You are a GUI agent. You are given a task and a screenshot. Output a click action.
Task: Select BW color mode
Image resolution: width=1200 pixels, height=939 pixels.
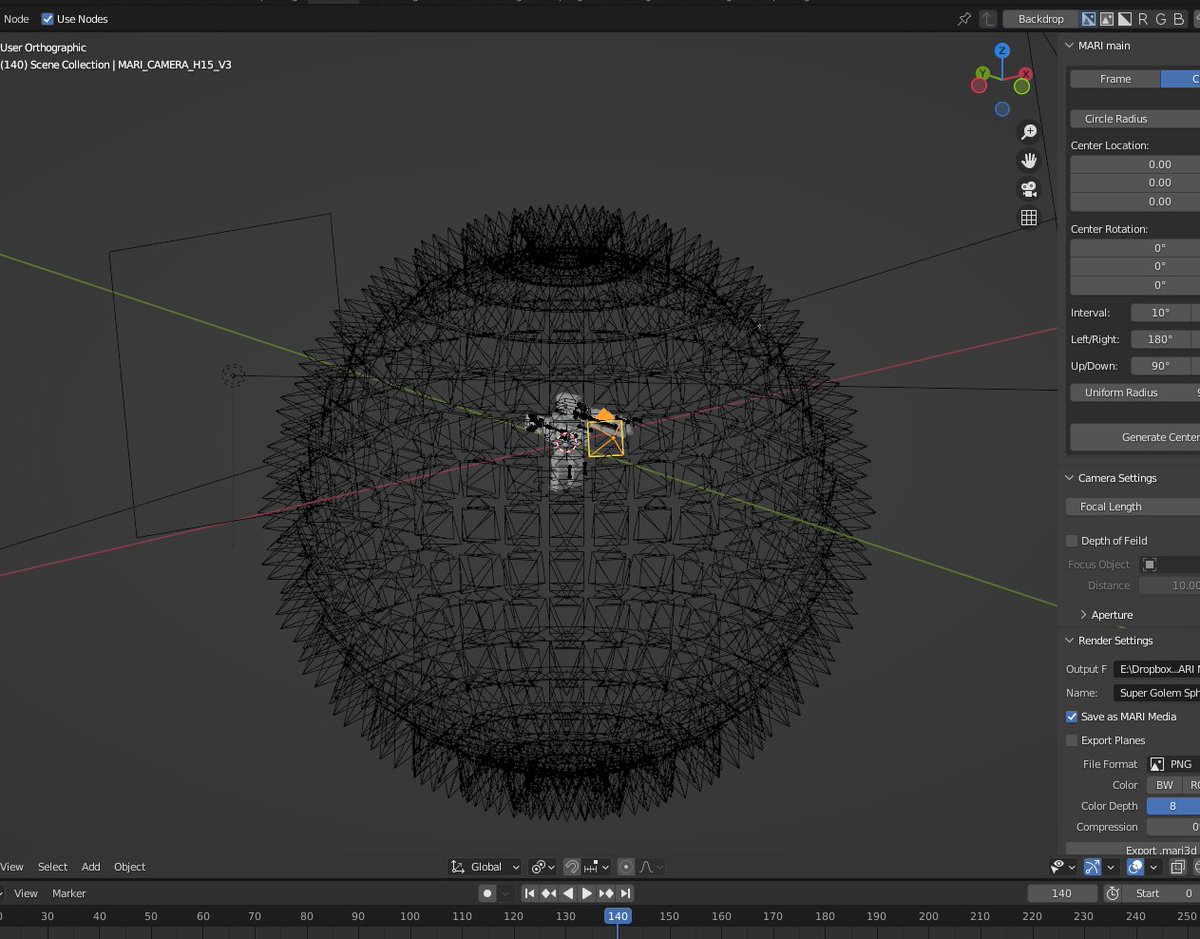pyautogui.click(x=1165, y=785)
